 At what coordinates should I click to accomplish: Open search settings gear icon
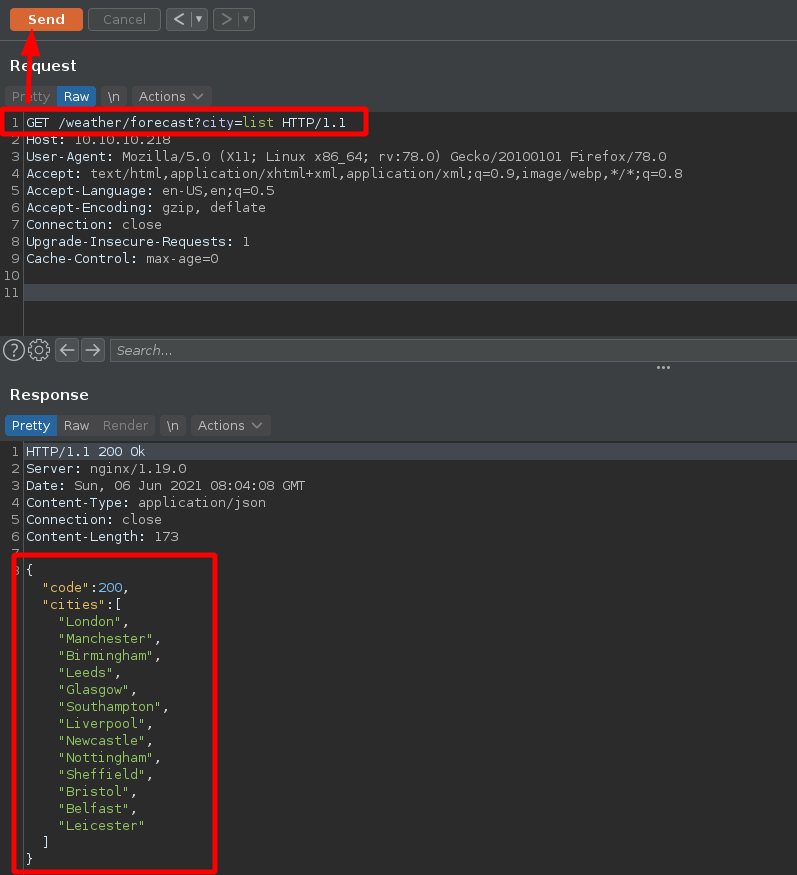tap(39, 350)
